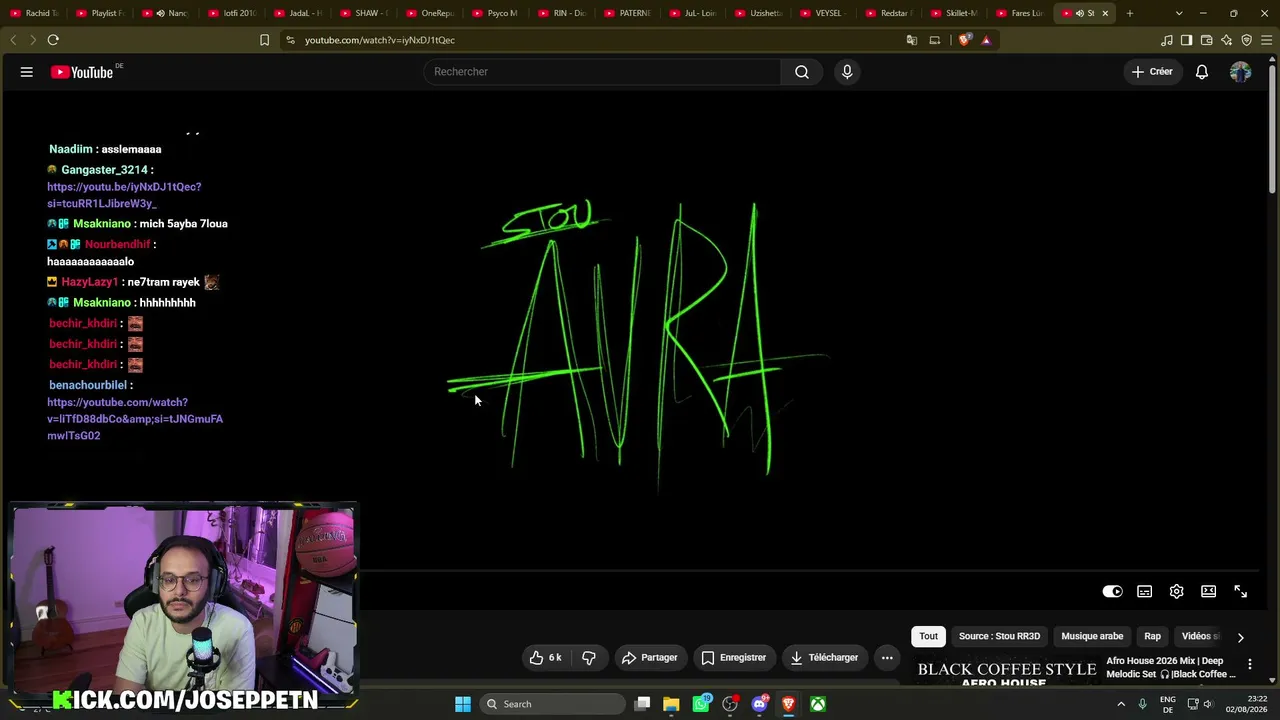The image size is (1280, 720).
Task: Open the YouTube notifications bell
Action: tap(1202, 72)
